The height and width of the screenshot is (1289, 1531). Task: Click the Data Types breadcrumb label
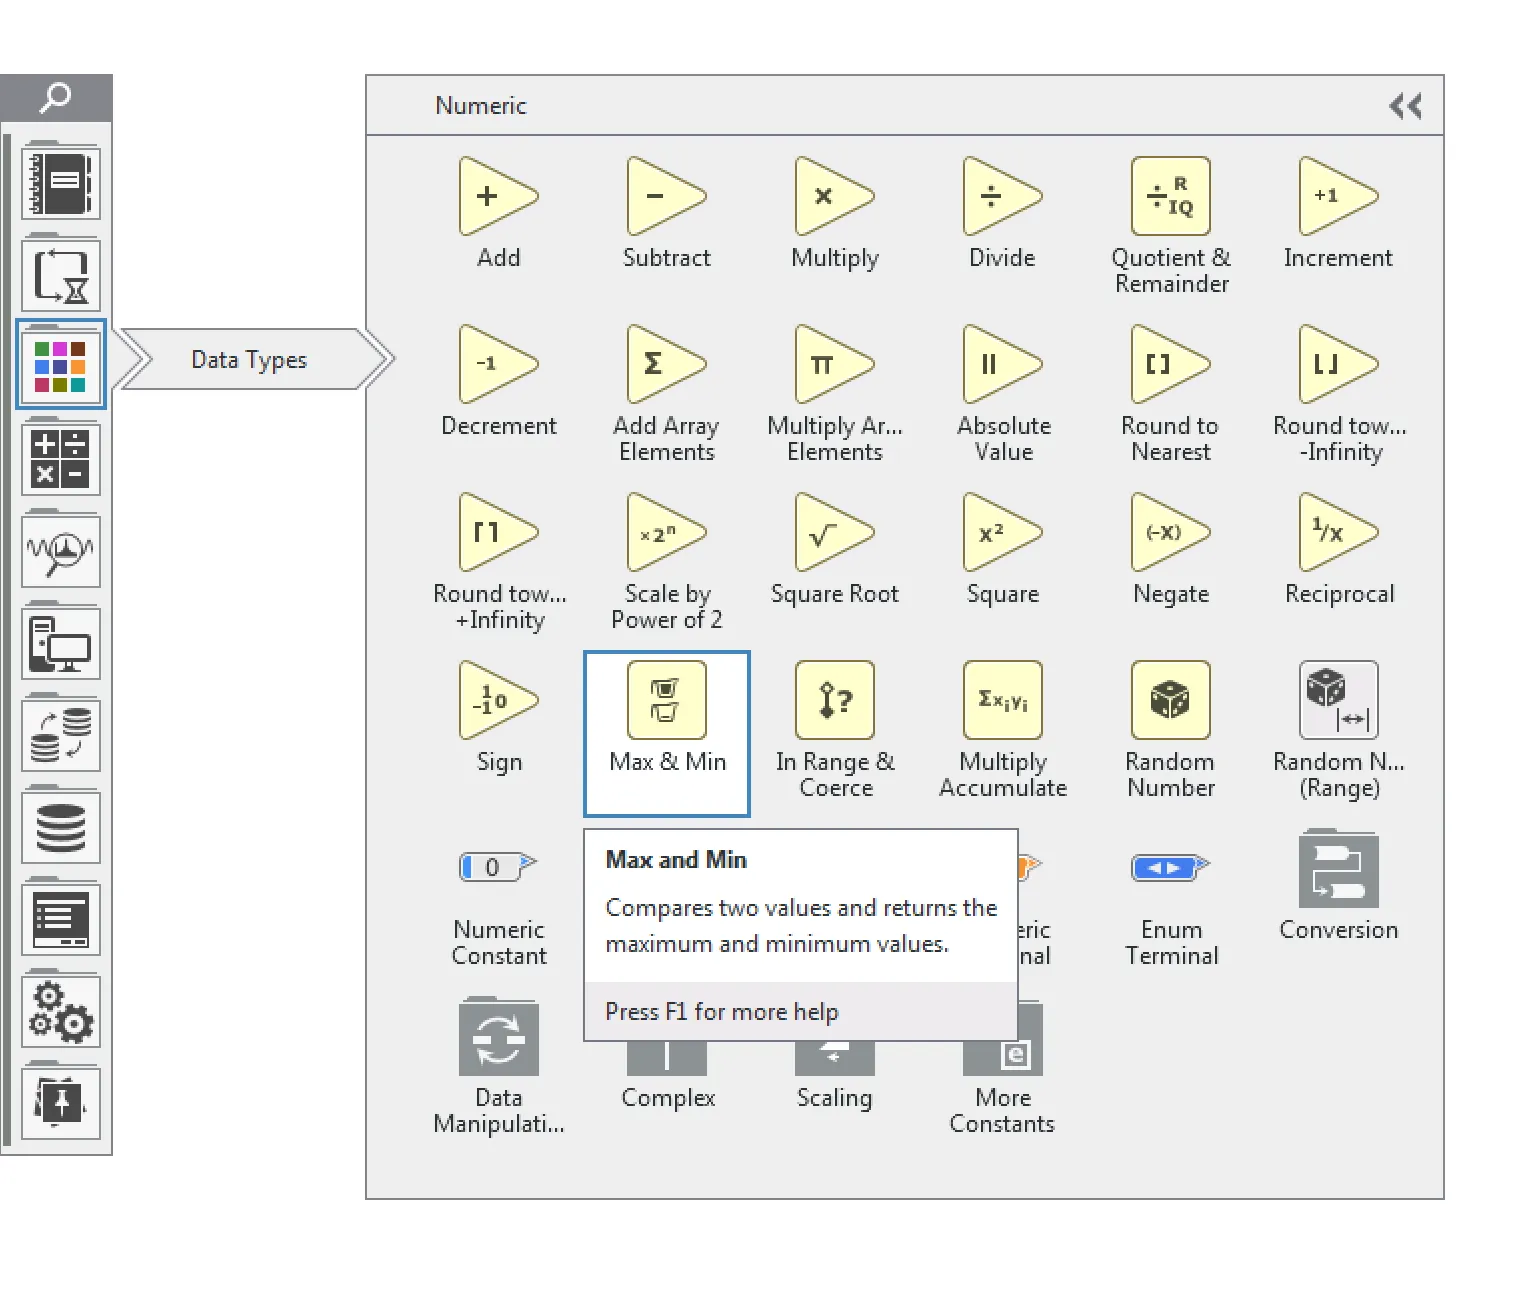click(248, 360)
